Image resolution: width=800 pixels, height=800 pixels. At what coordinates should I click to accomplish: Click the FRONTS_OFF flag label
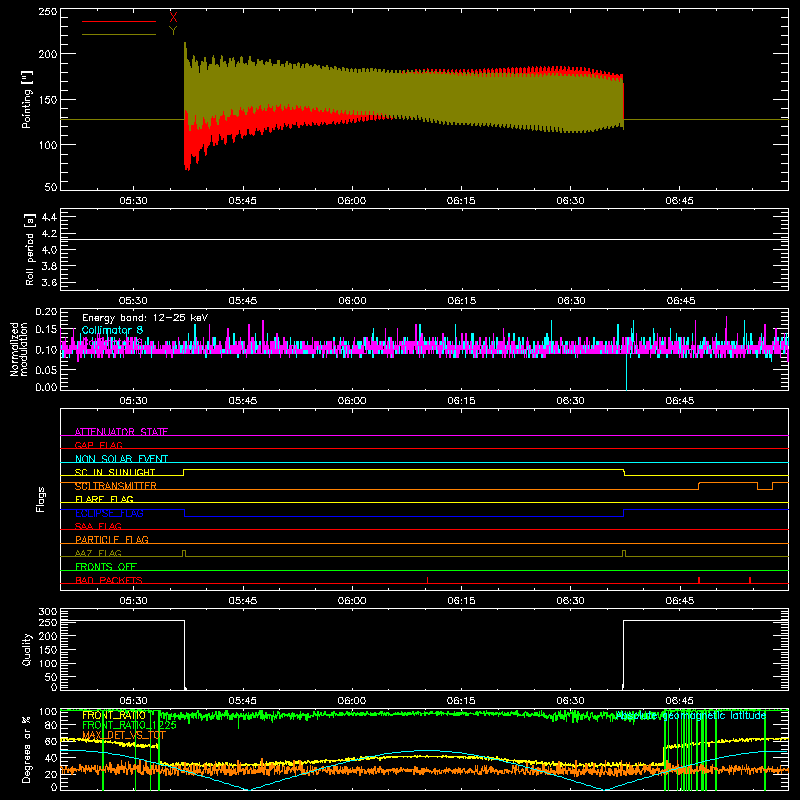click(x=106, y=566)
